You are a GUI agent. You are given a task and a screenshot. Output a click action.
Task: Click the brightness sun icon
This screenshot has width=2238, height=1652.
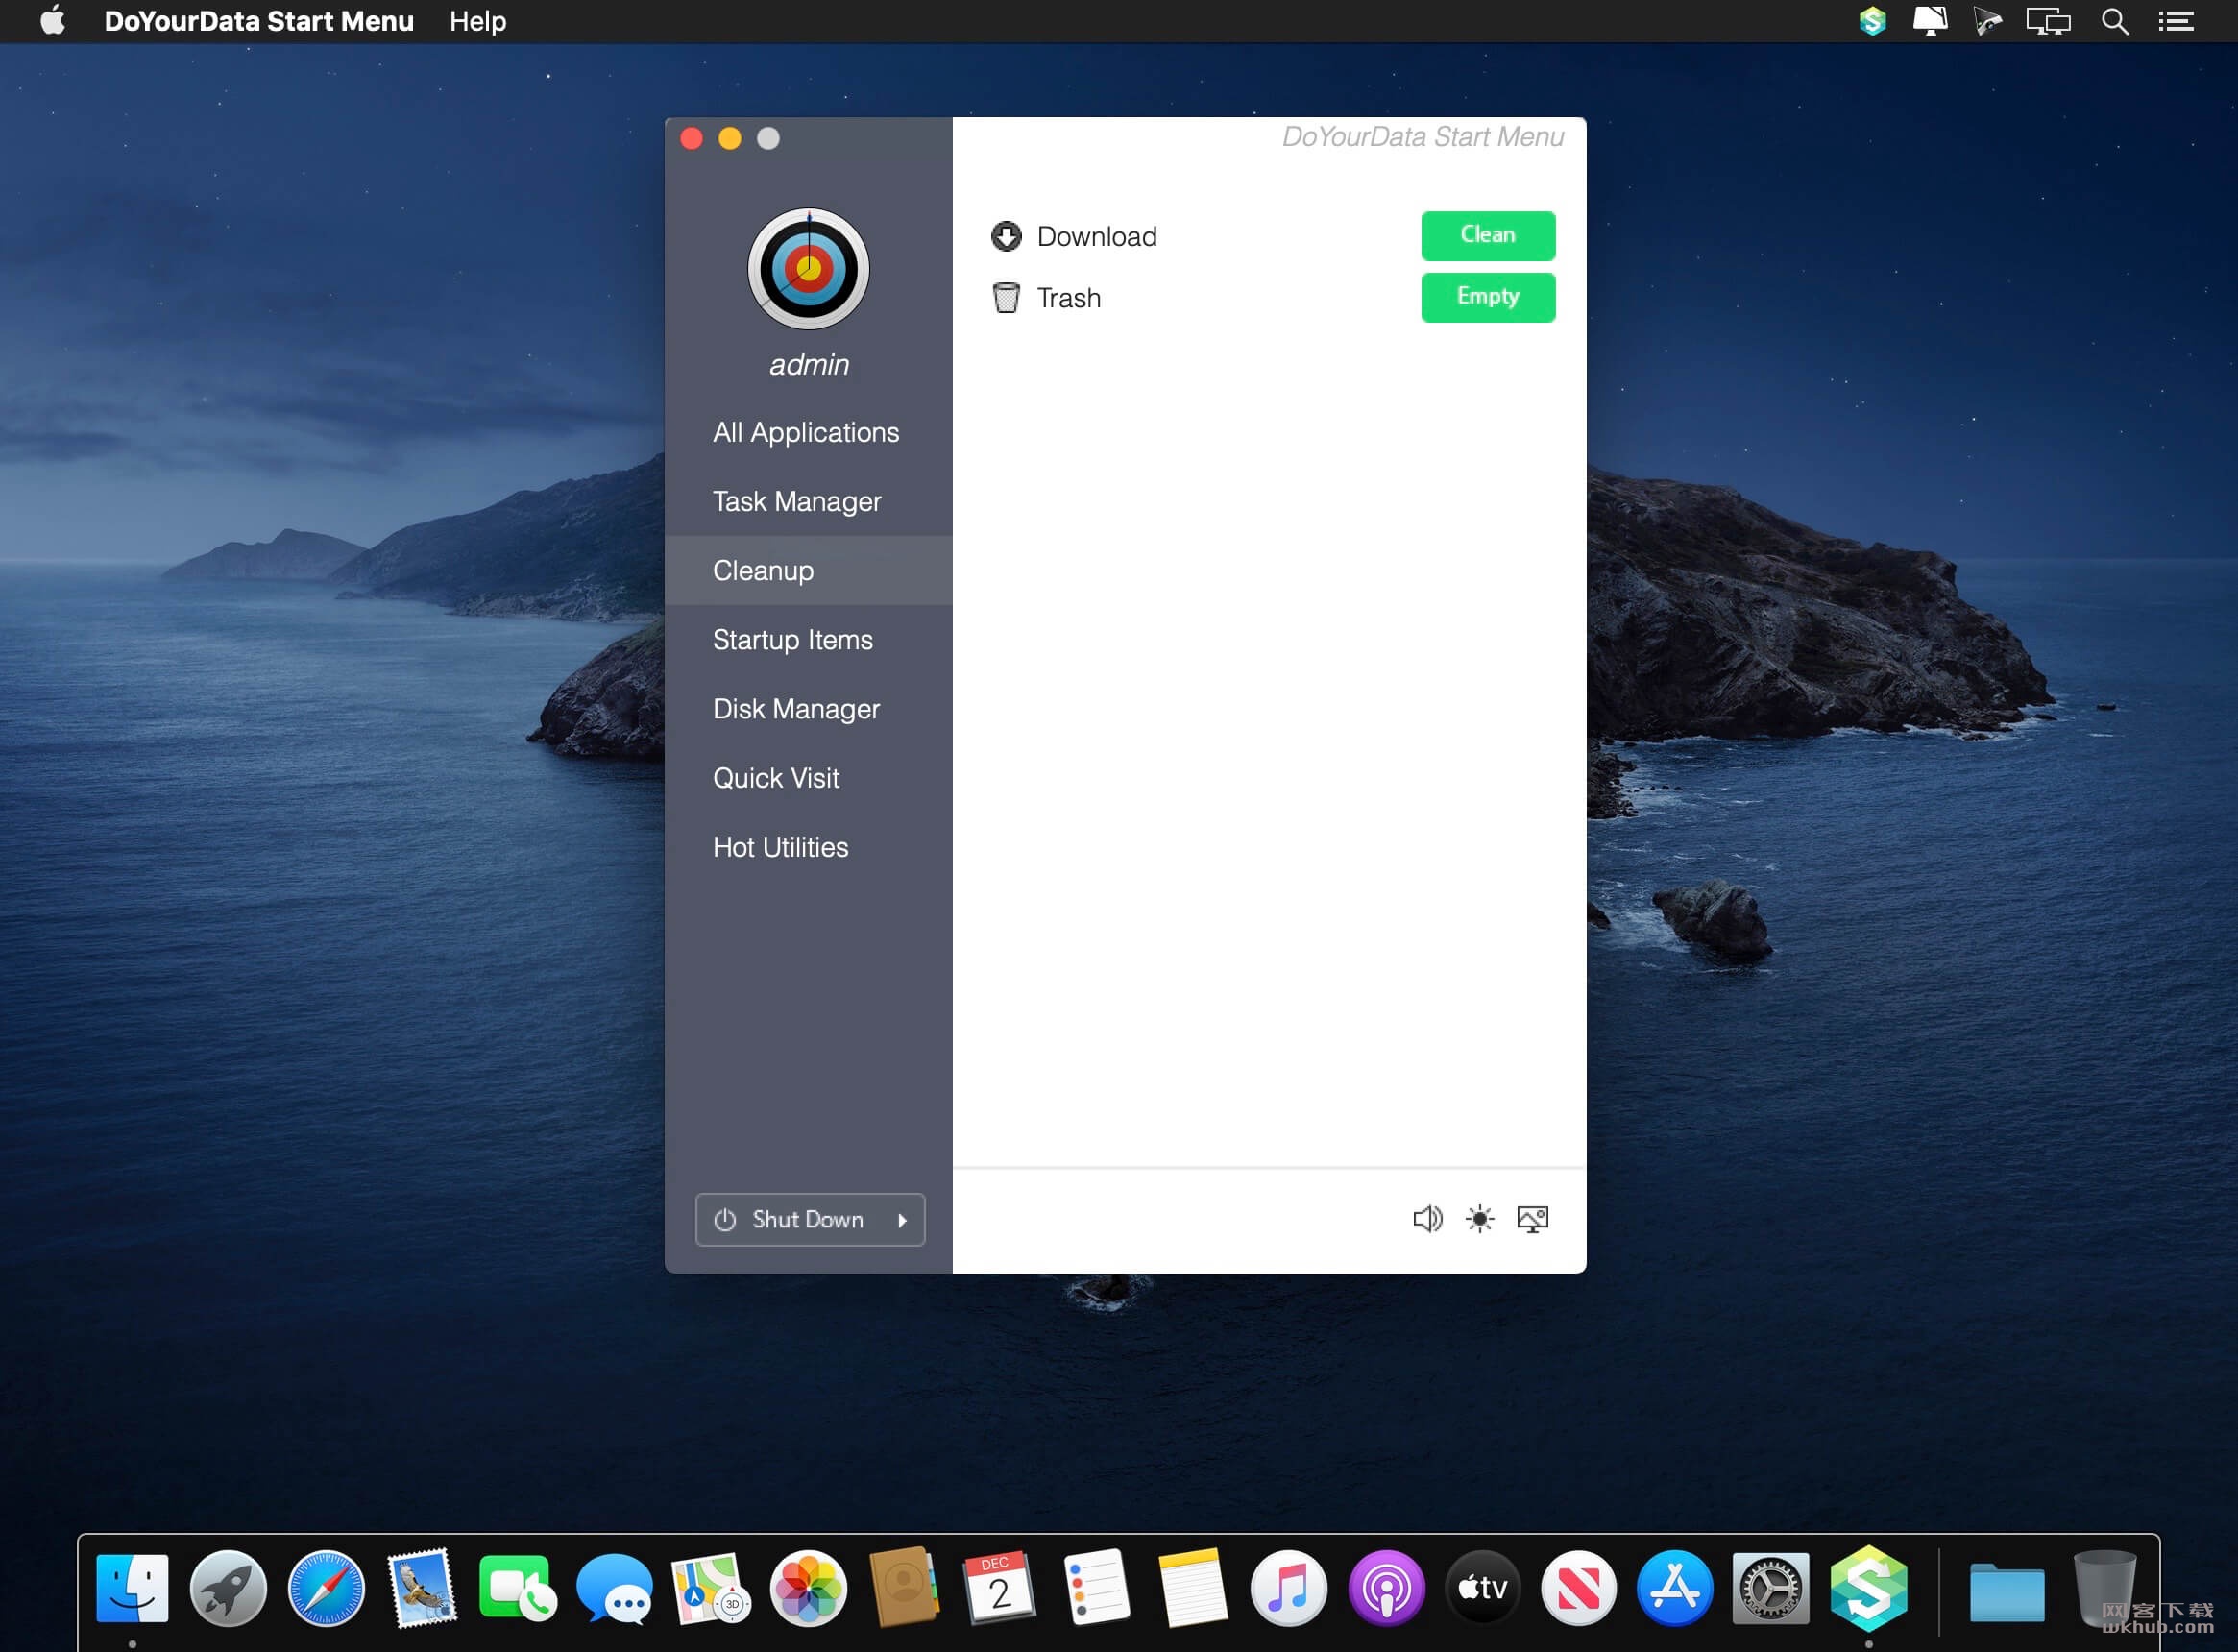(x=1479, y=1218)
